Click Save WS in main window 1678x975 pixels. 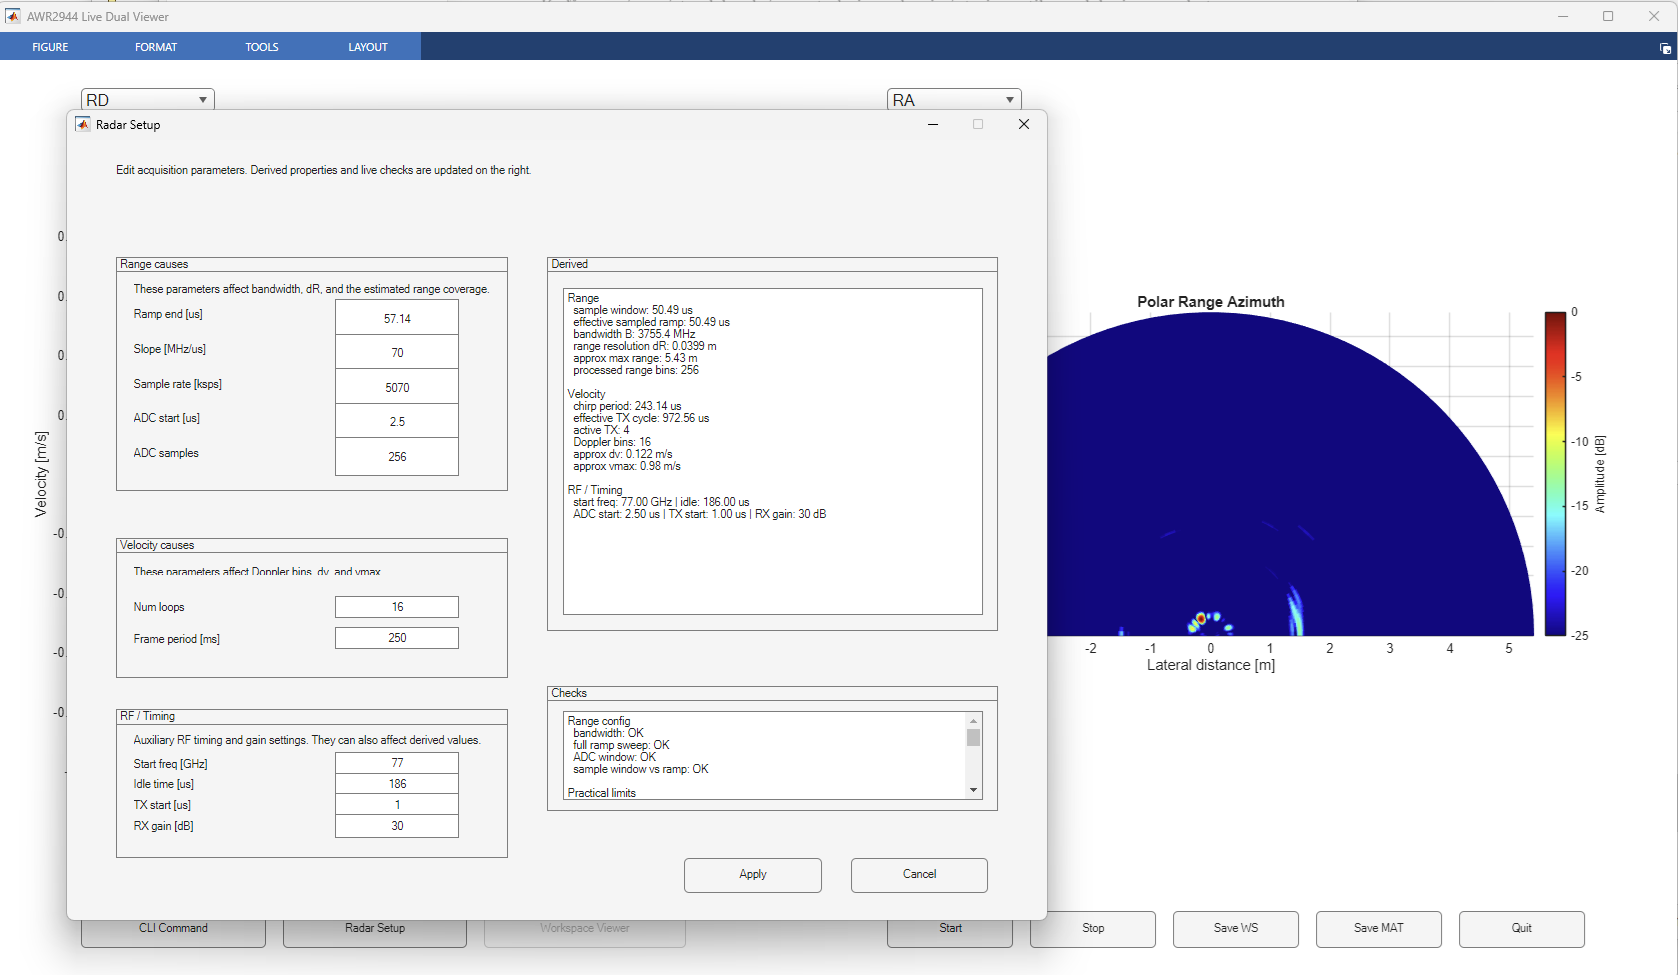pos(1236,929)
